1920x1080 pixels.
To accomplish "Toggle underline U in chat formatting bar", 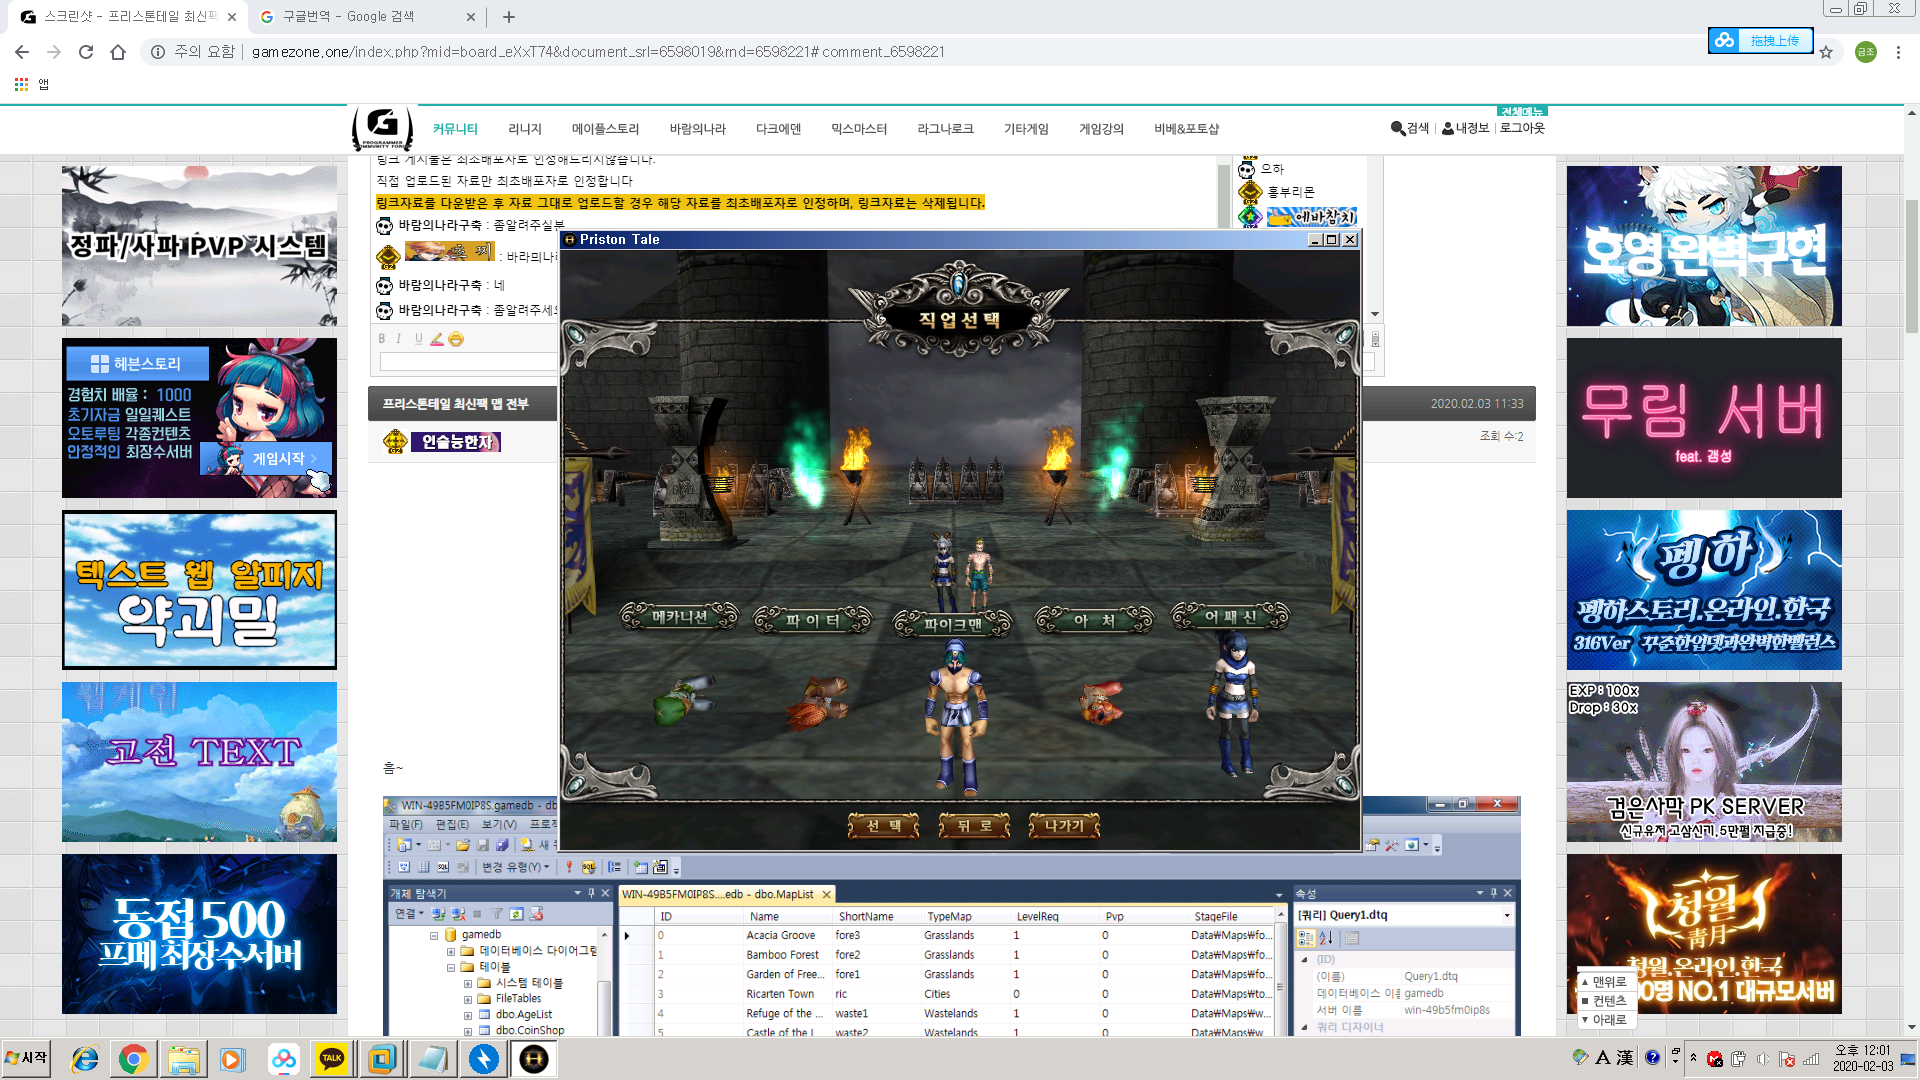I will 418,339.
